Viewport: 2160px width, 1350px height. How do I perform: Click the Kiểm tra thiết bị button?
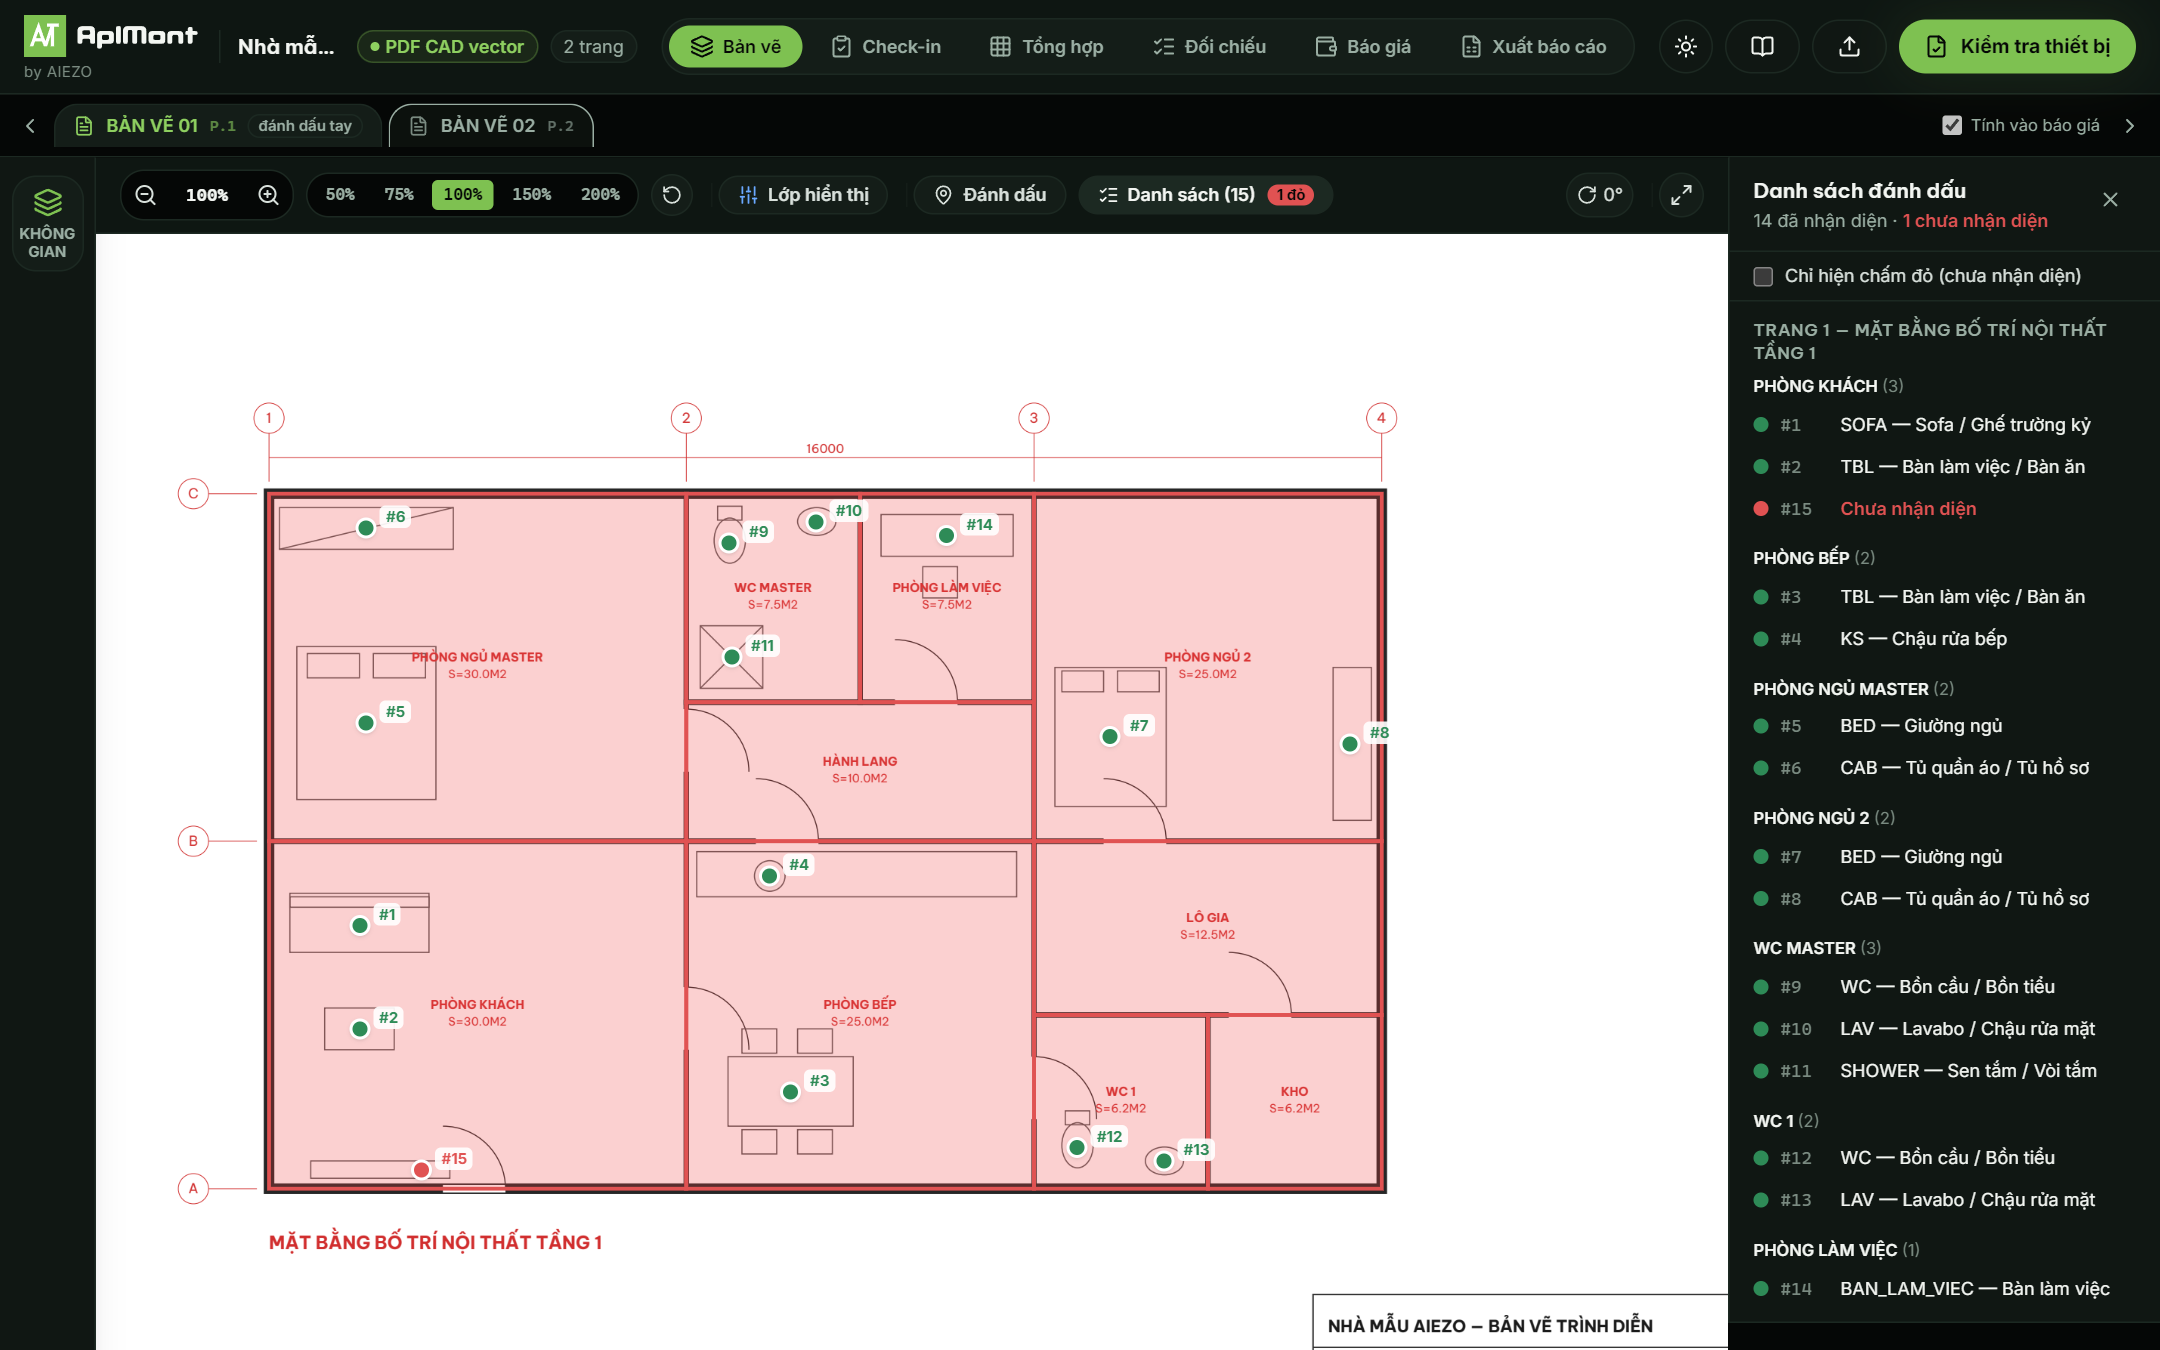coord(2017,47)
